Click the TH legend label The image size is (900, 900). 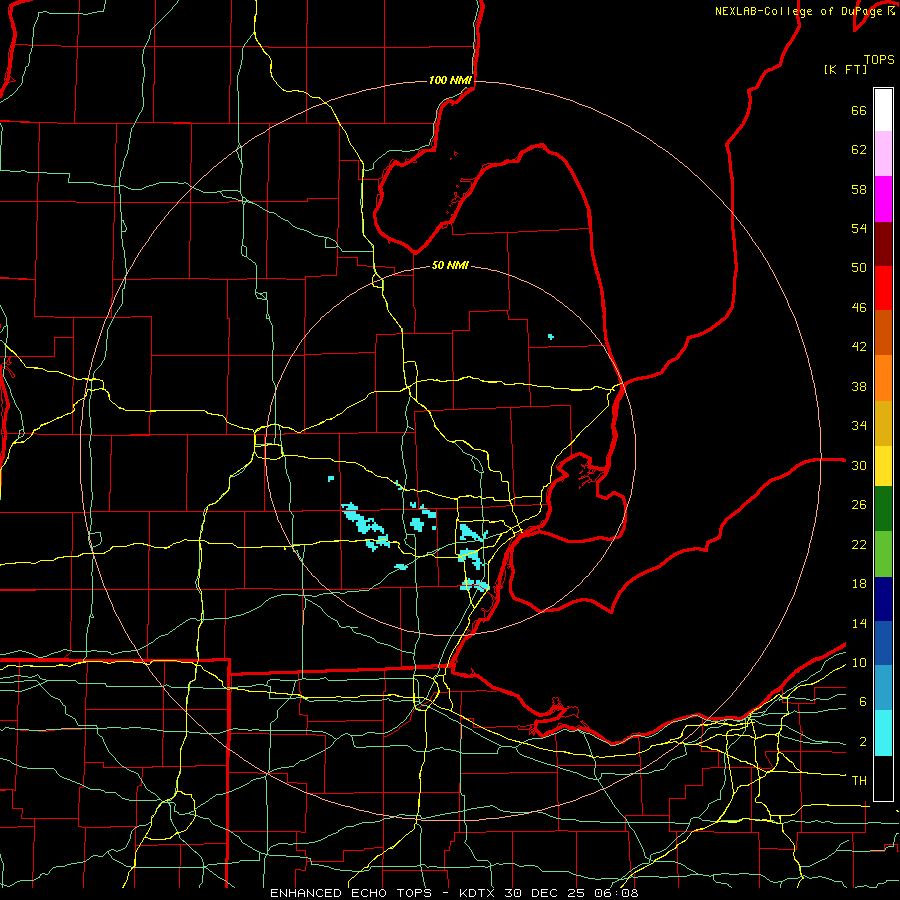point(859,781)
